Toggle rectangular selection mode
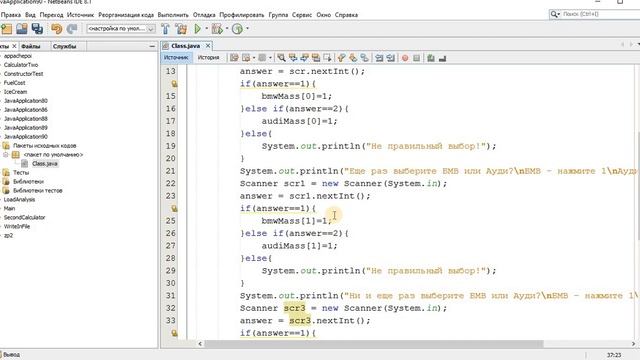Viewport: 640px width, 360px height. point(327,58)
